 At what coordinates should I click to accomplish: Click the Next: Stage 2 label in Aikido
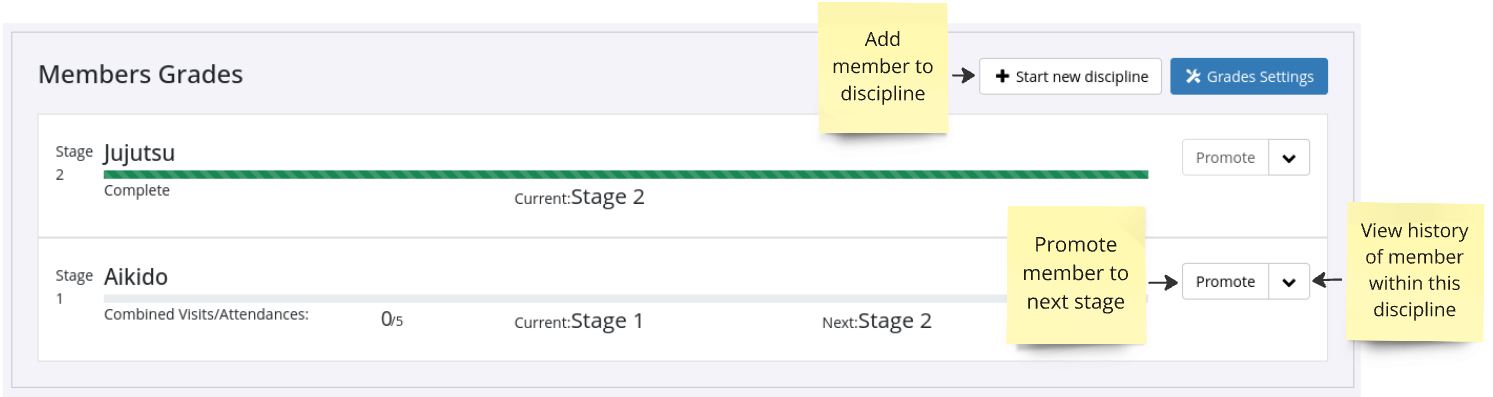[x=876, y=321]
